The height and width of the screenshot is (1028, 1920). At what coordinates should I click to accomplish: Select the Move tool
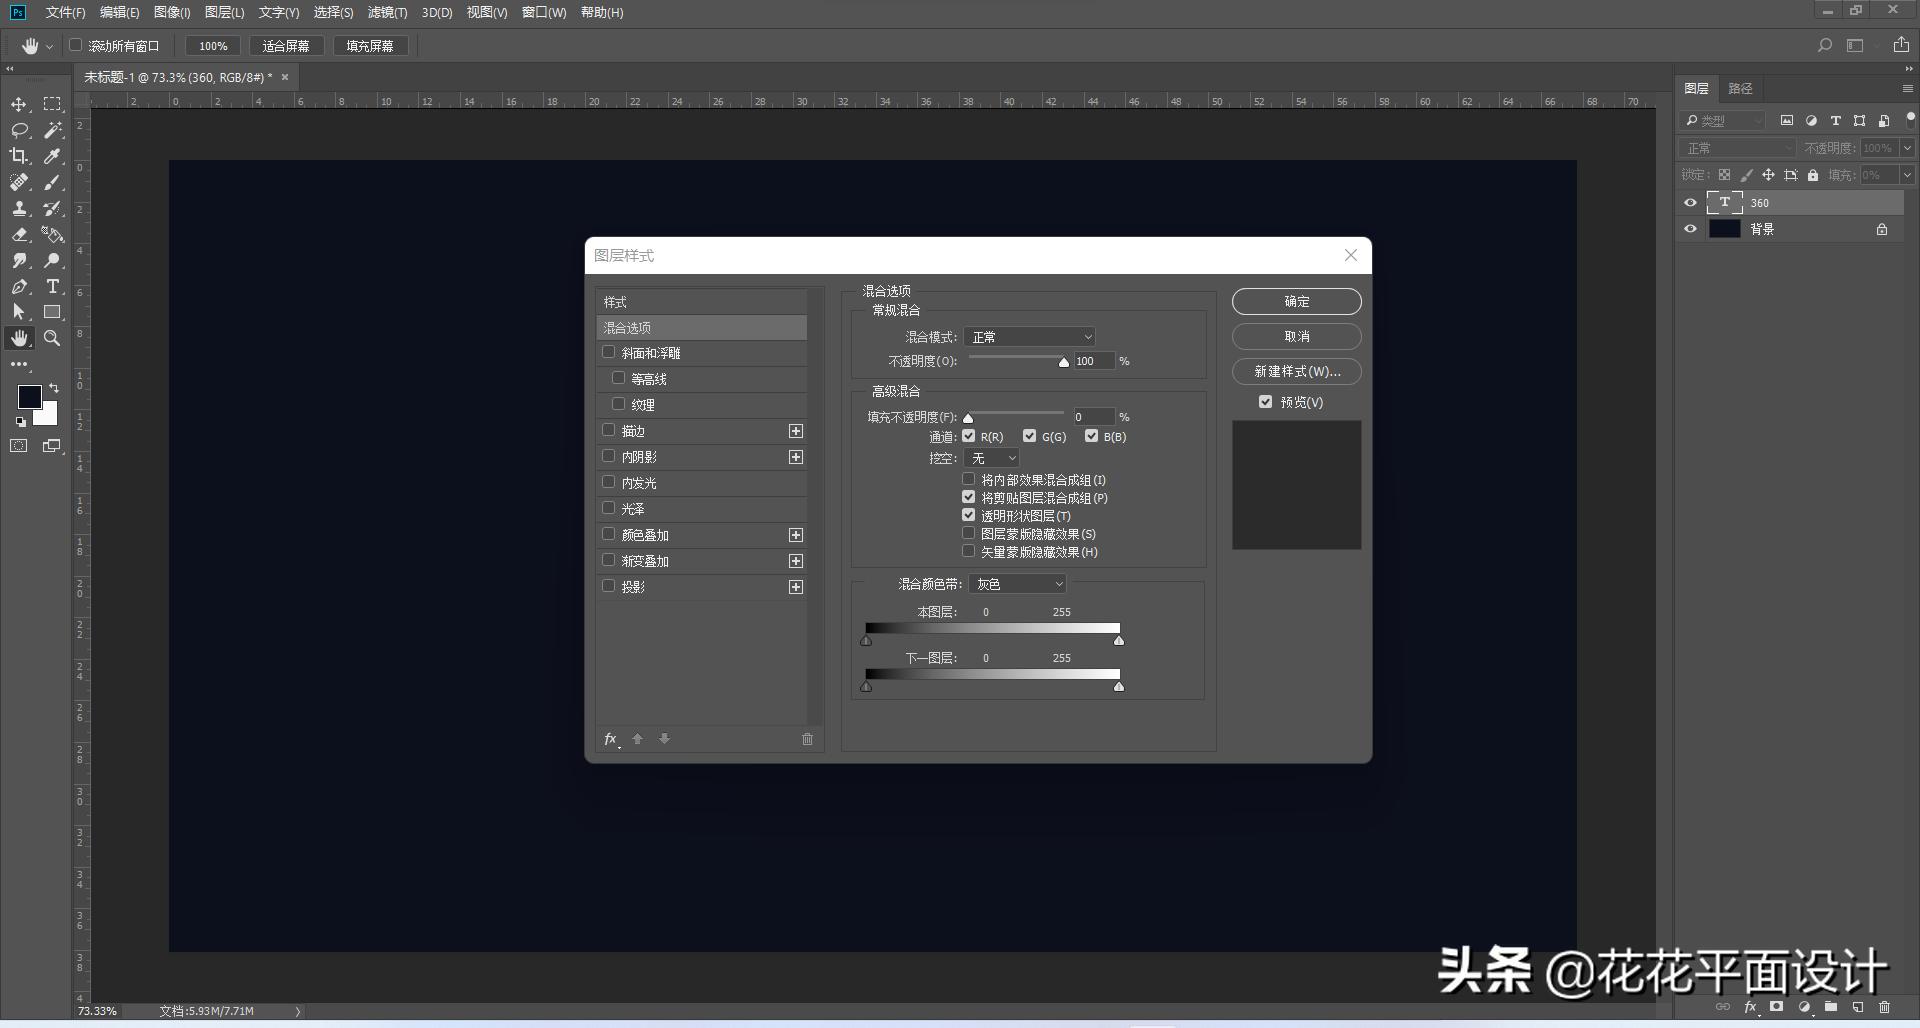coord(18,104)
